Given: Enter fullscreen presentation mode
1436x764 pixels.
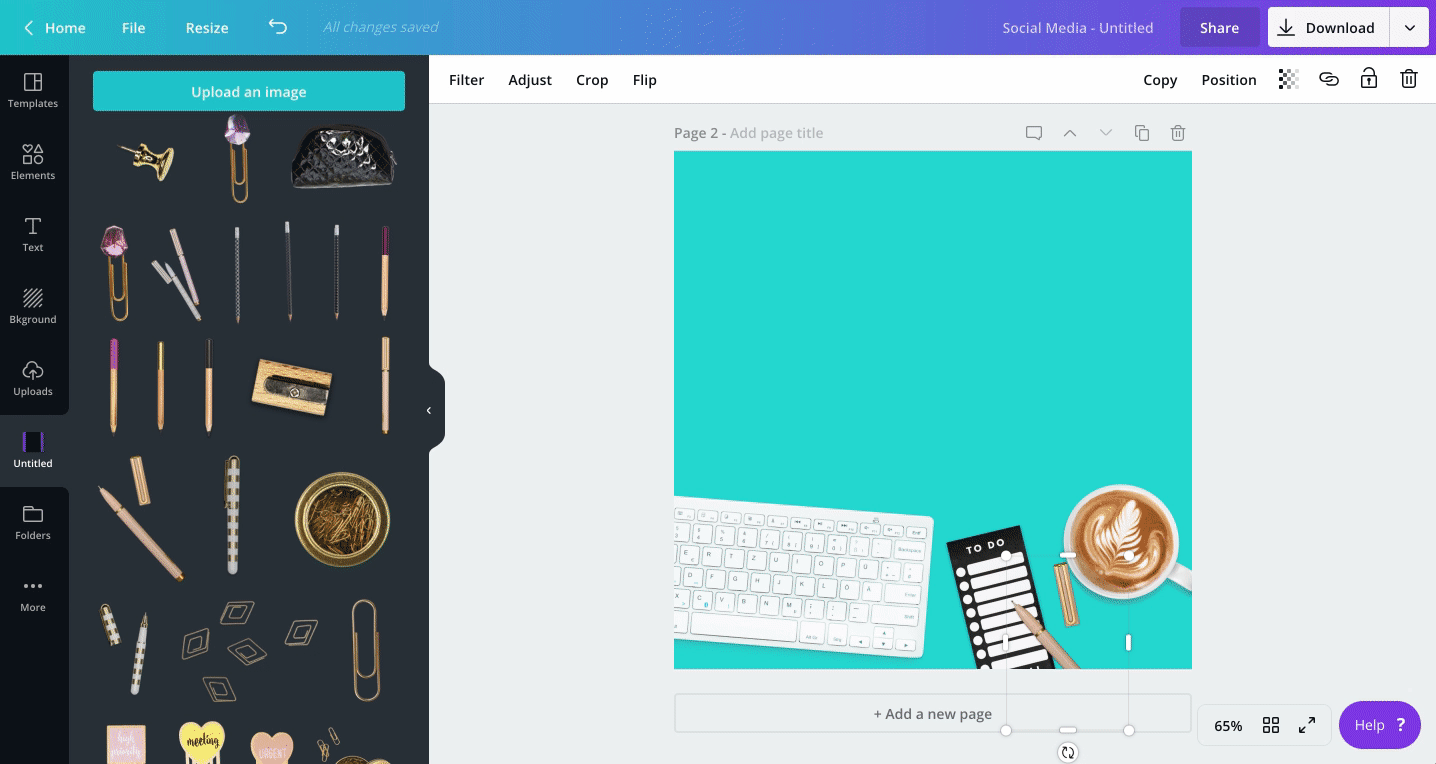Looking at the screenshot, I should tap(1307, 726).
